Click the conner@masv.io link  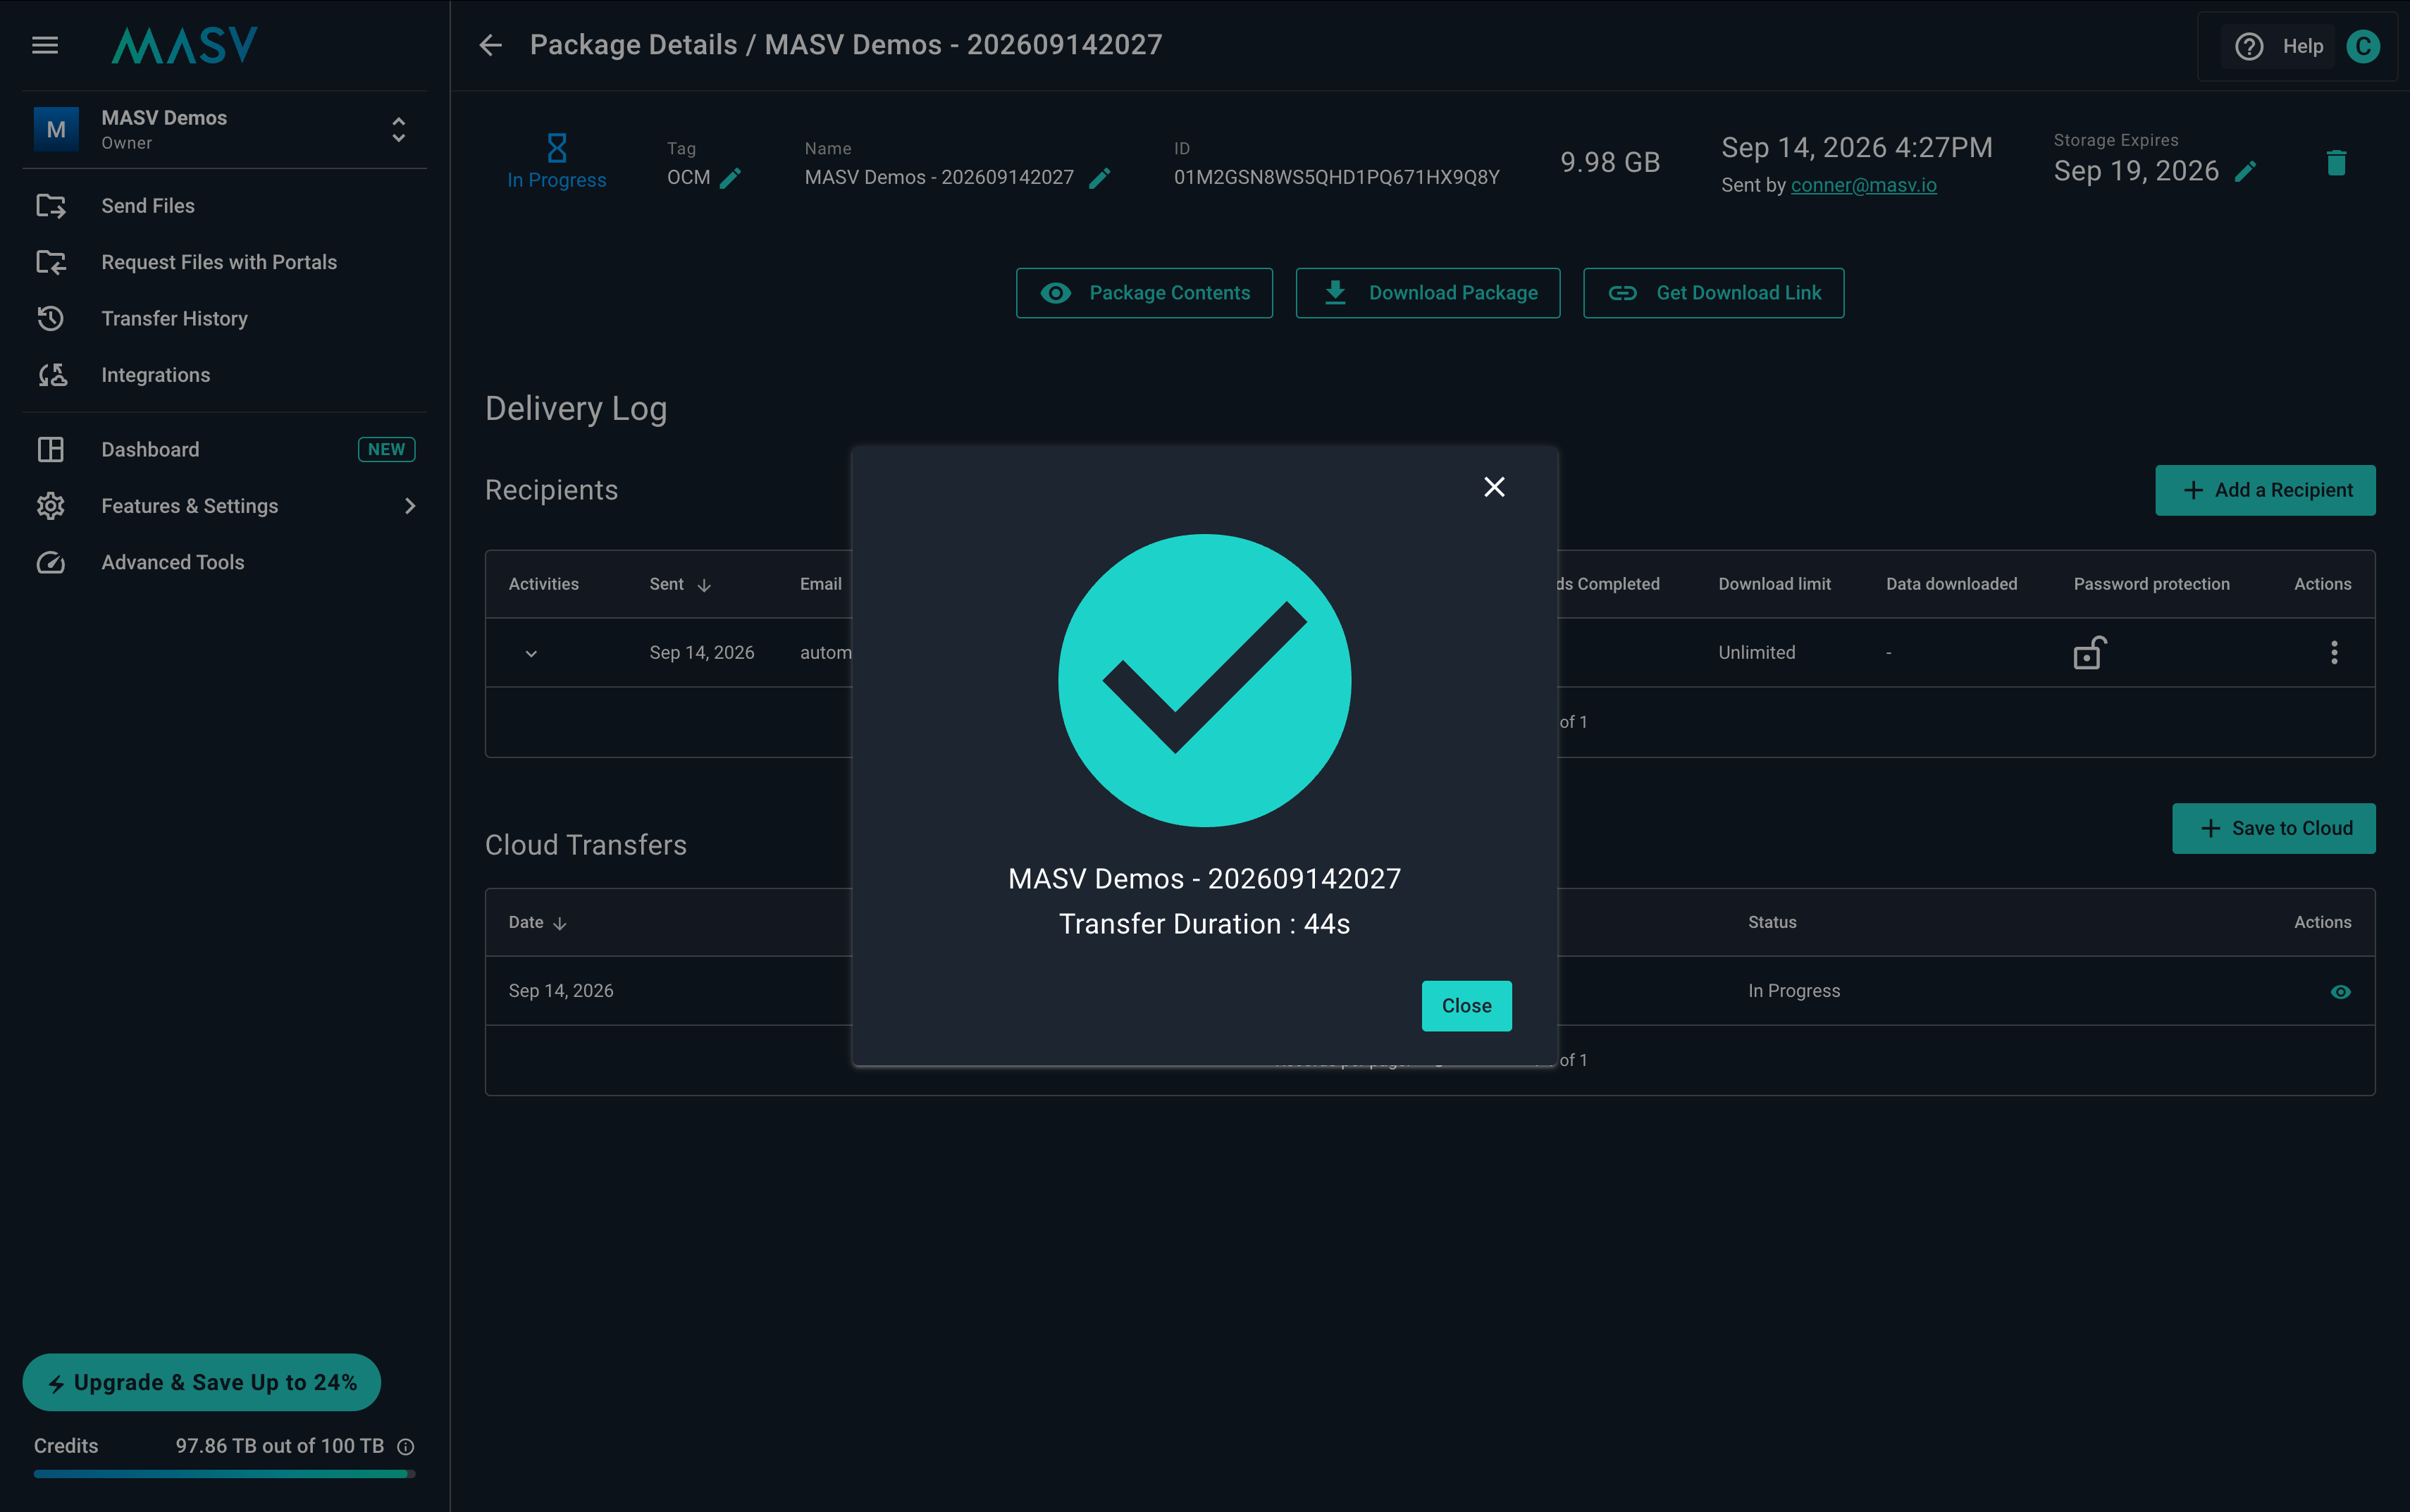1863,185
